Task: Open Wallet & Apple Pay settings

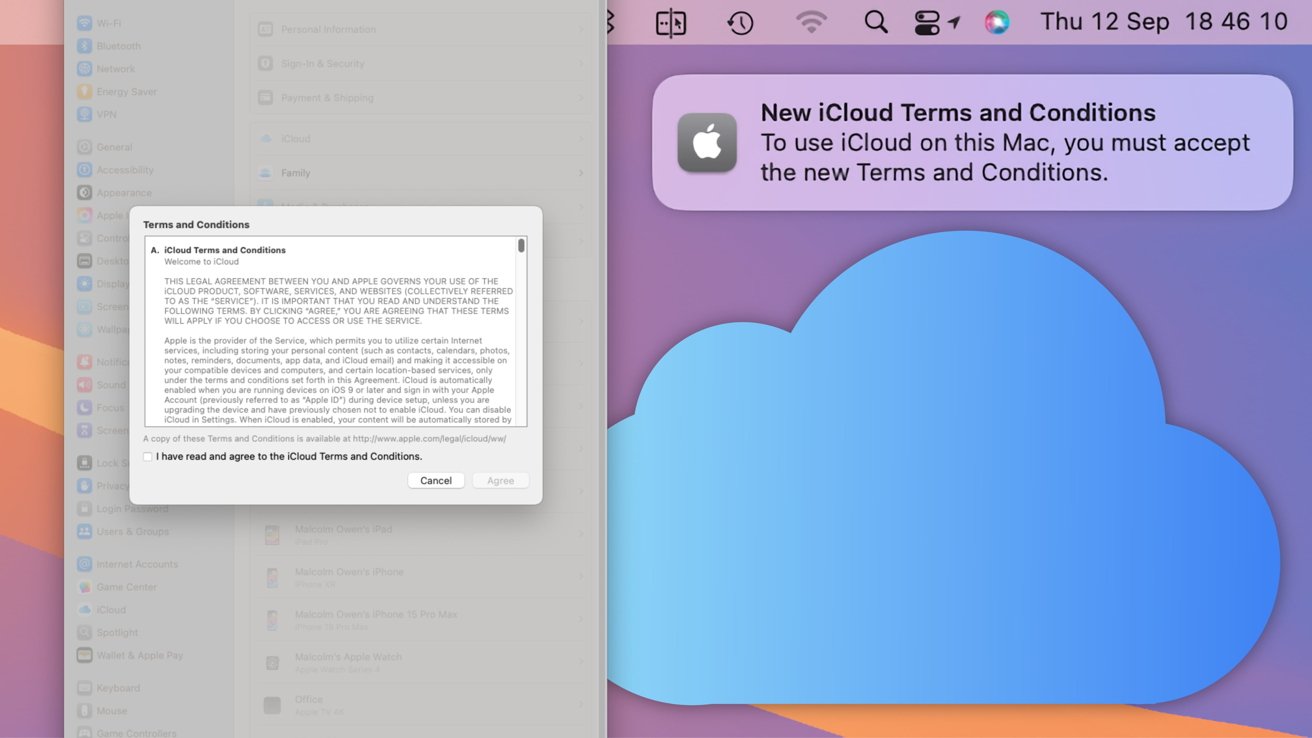Action: (x=130, y=656)
